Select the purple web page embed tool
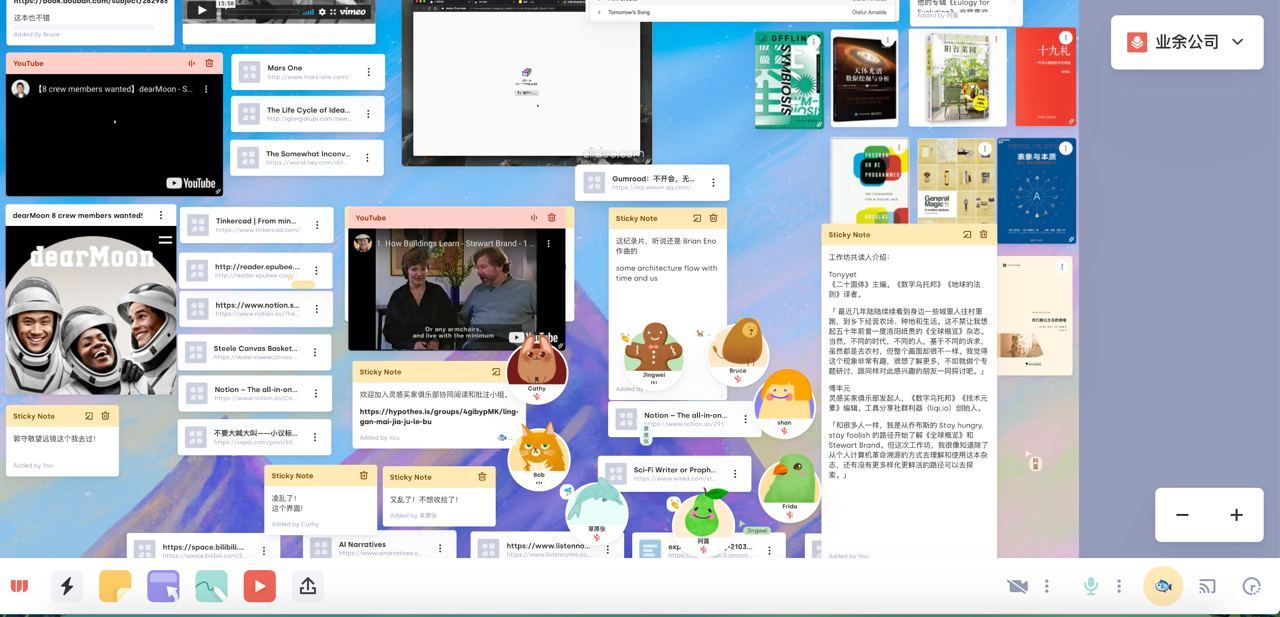 click(163, 586)
